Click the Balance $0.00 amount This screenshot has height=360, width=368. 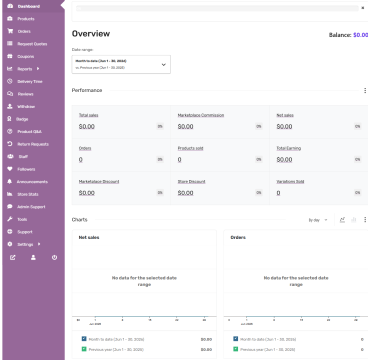[x=360, y=35]
